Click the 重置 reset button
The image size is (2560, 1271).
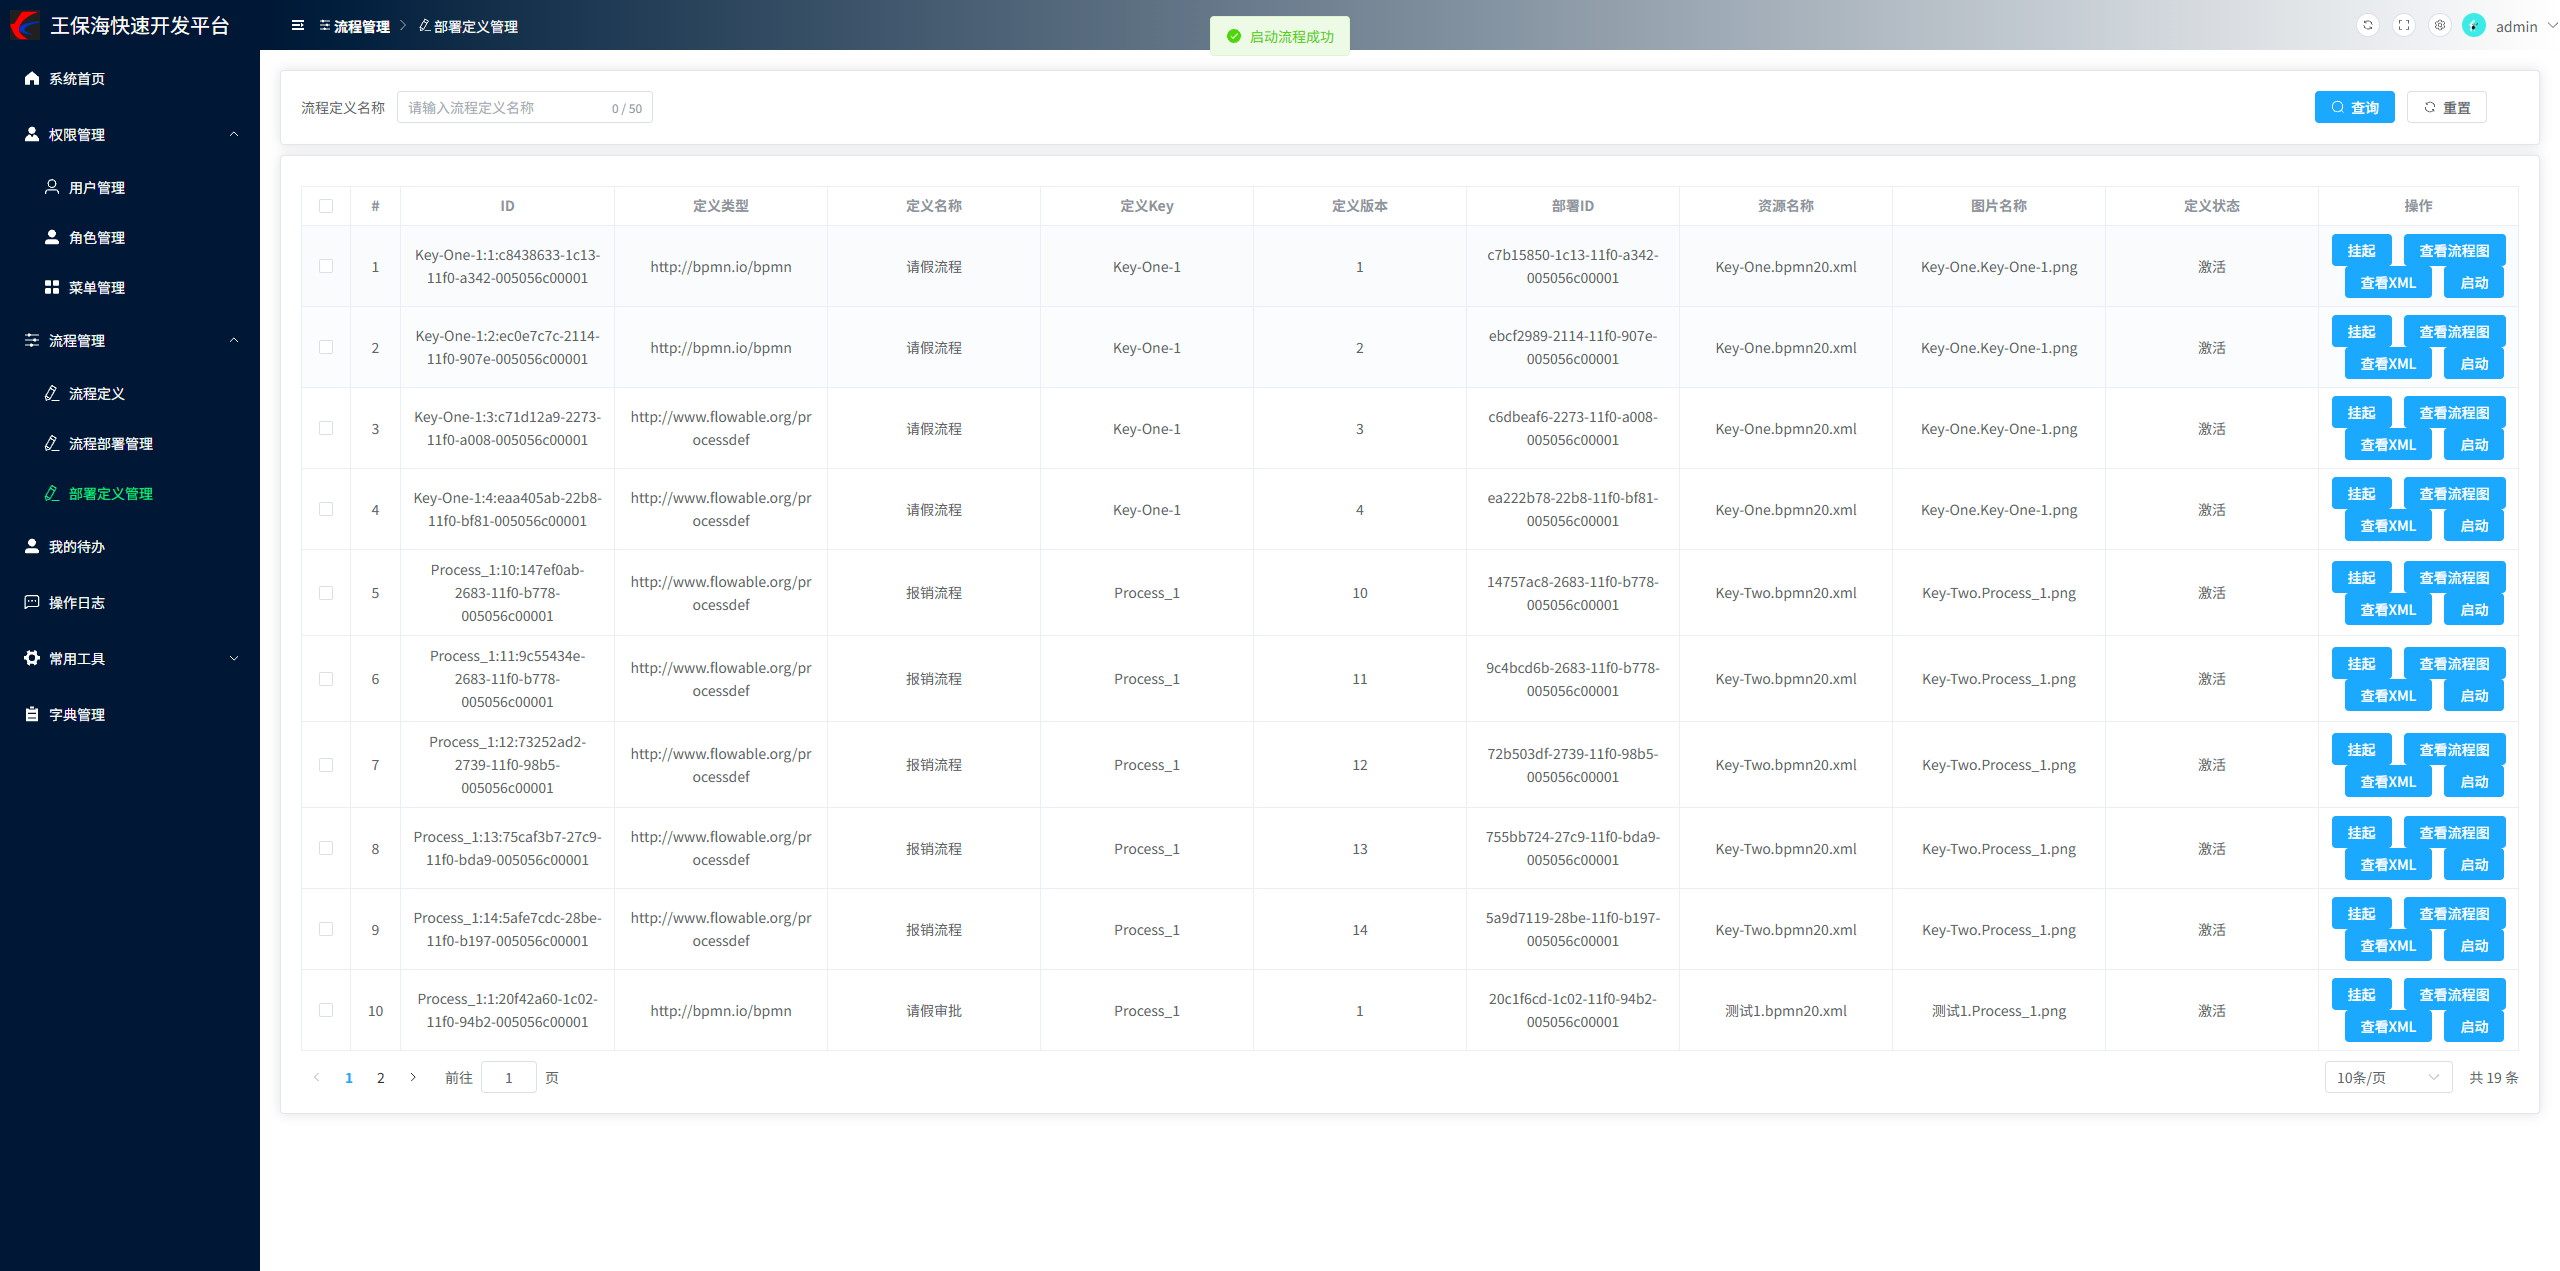click(2446, 107)
